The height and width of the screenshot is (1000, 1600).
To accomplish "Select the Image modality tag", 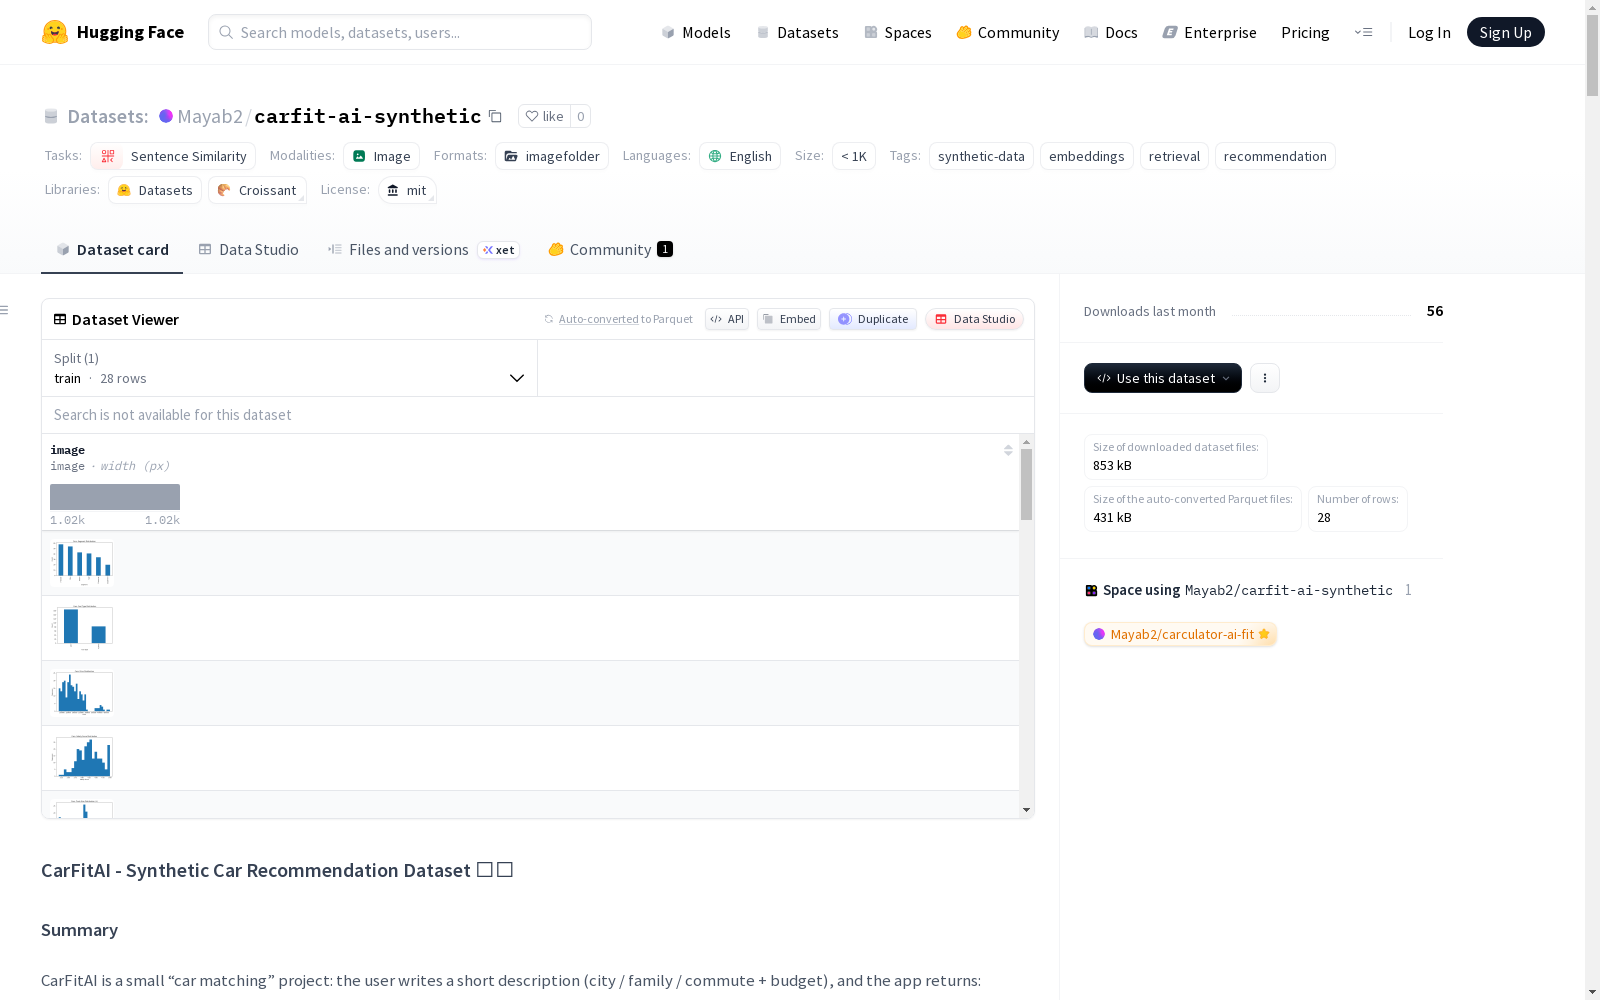I will [x=381, y=156].
